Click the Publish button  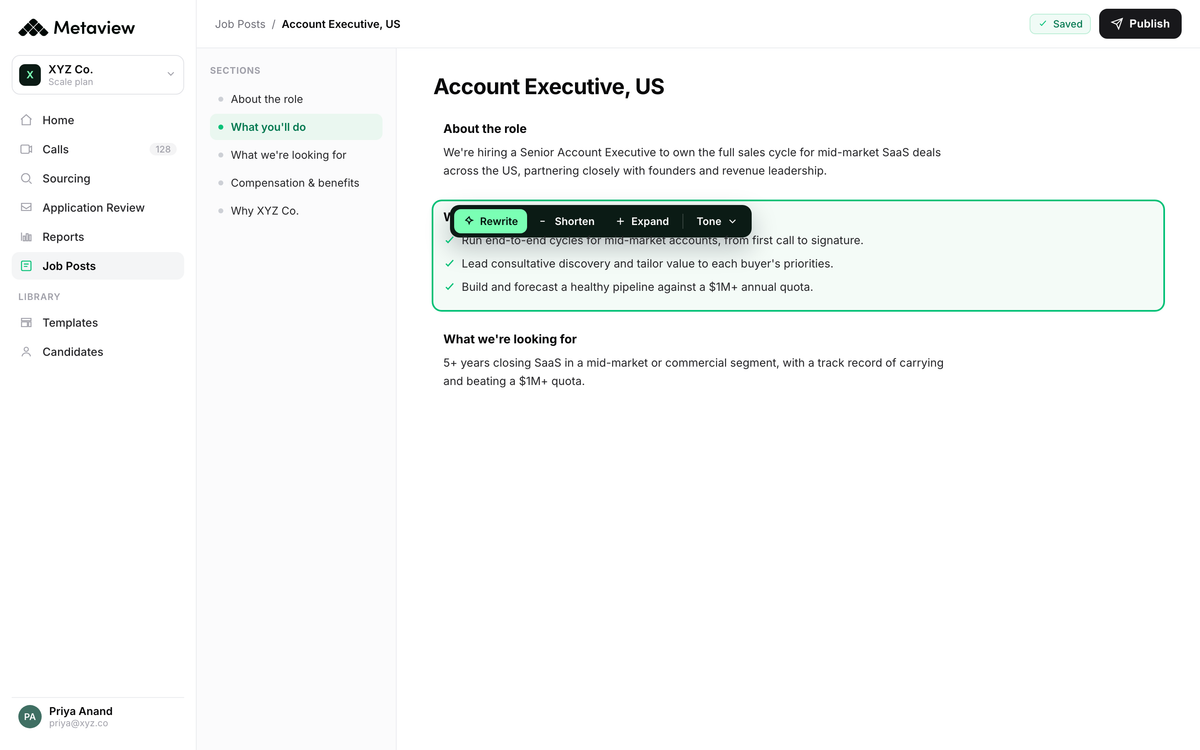tap(1140, 24)
